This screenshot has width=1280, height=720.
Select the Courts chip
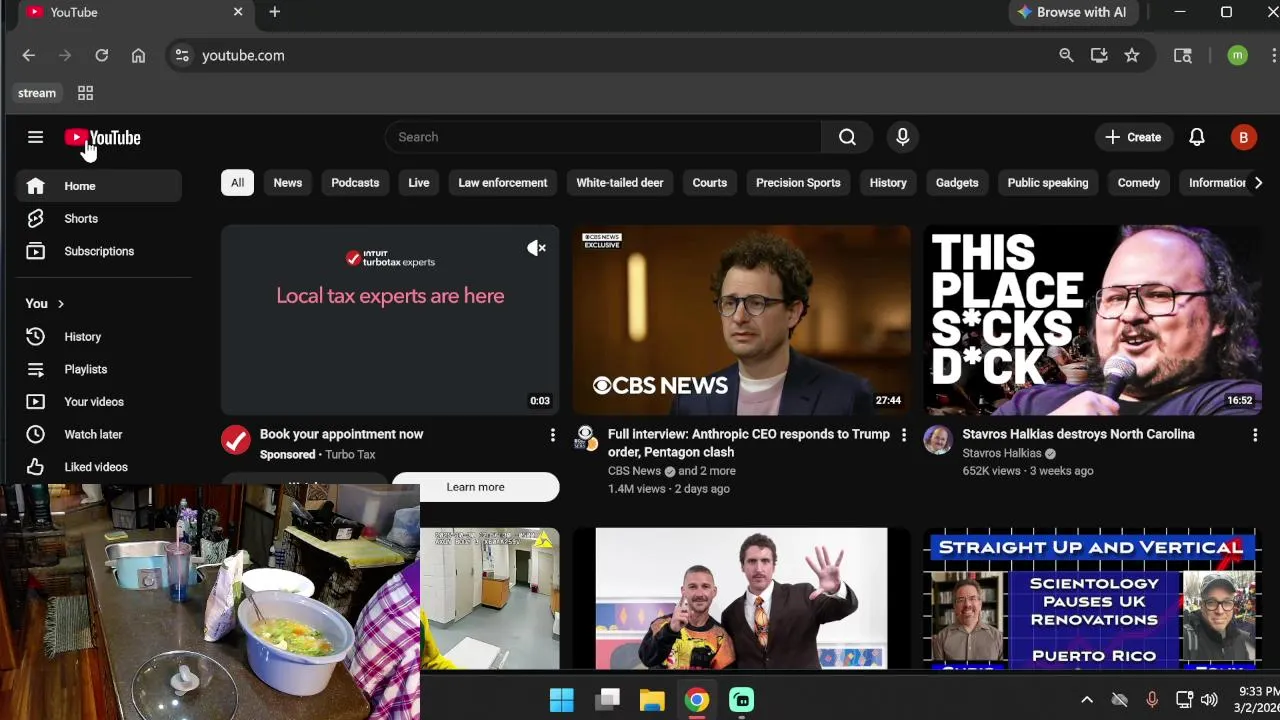point(710,183)
